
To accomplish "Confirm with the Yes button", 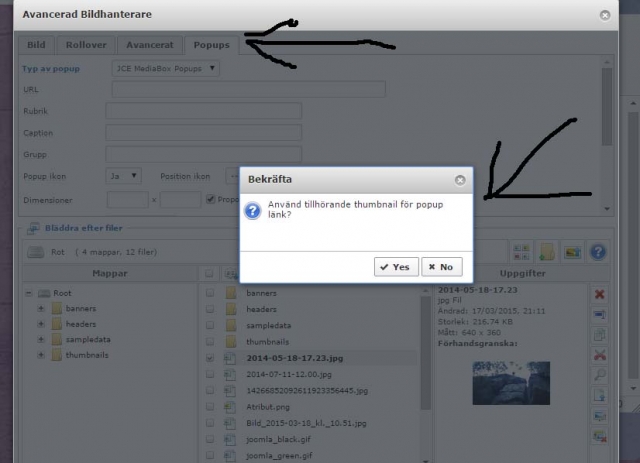I will (396, 267).
